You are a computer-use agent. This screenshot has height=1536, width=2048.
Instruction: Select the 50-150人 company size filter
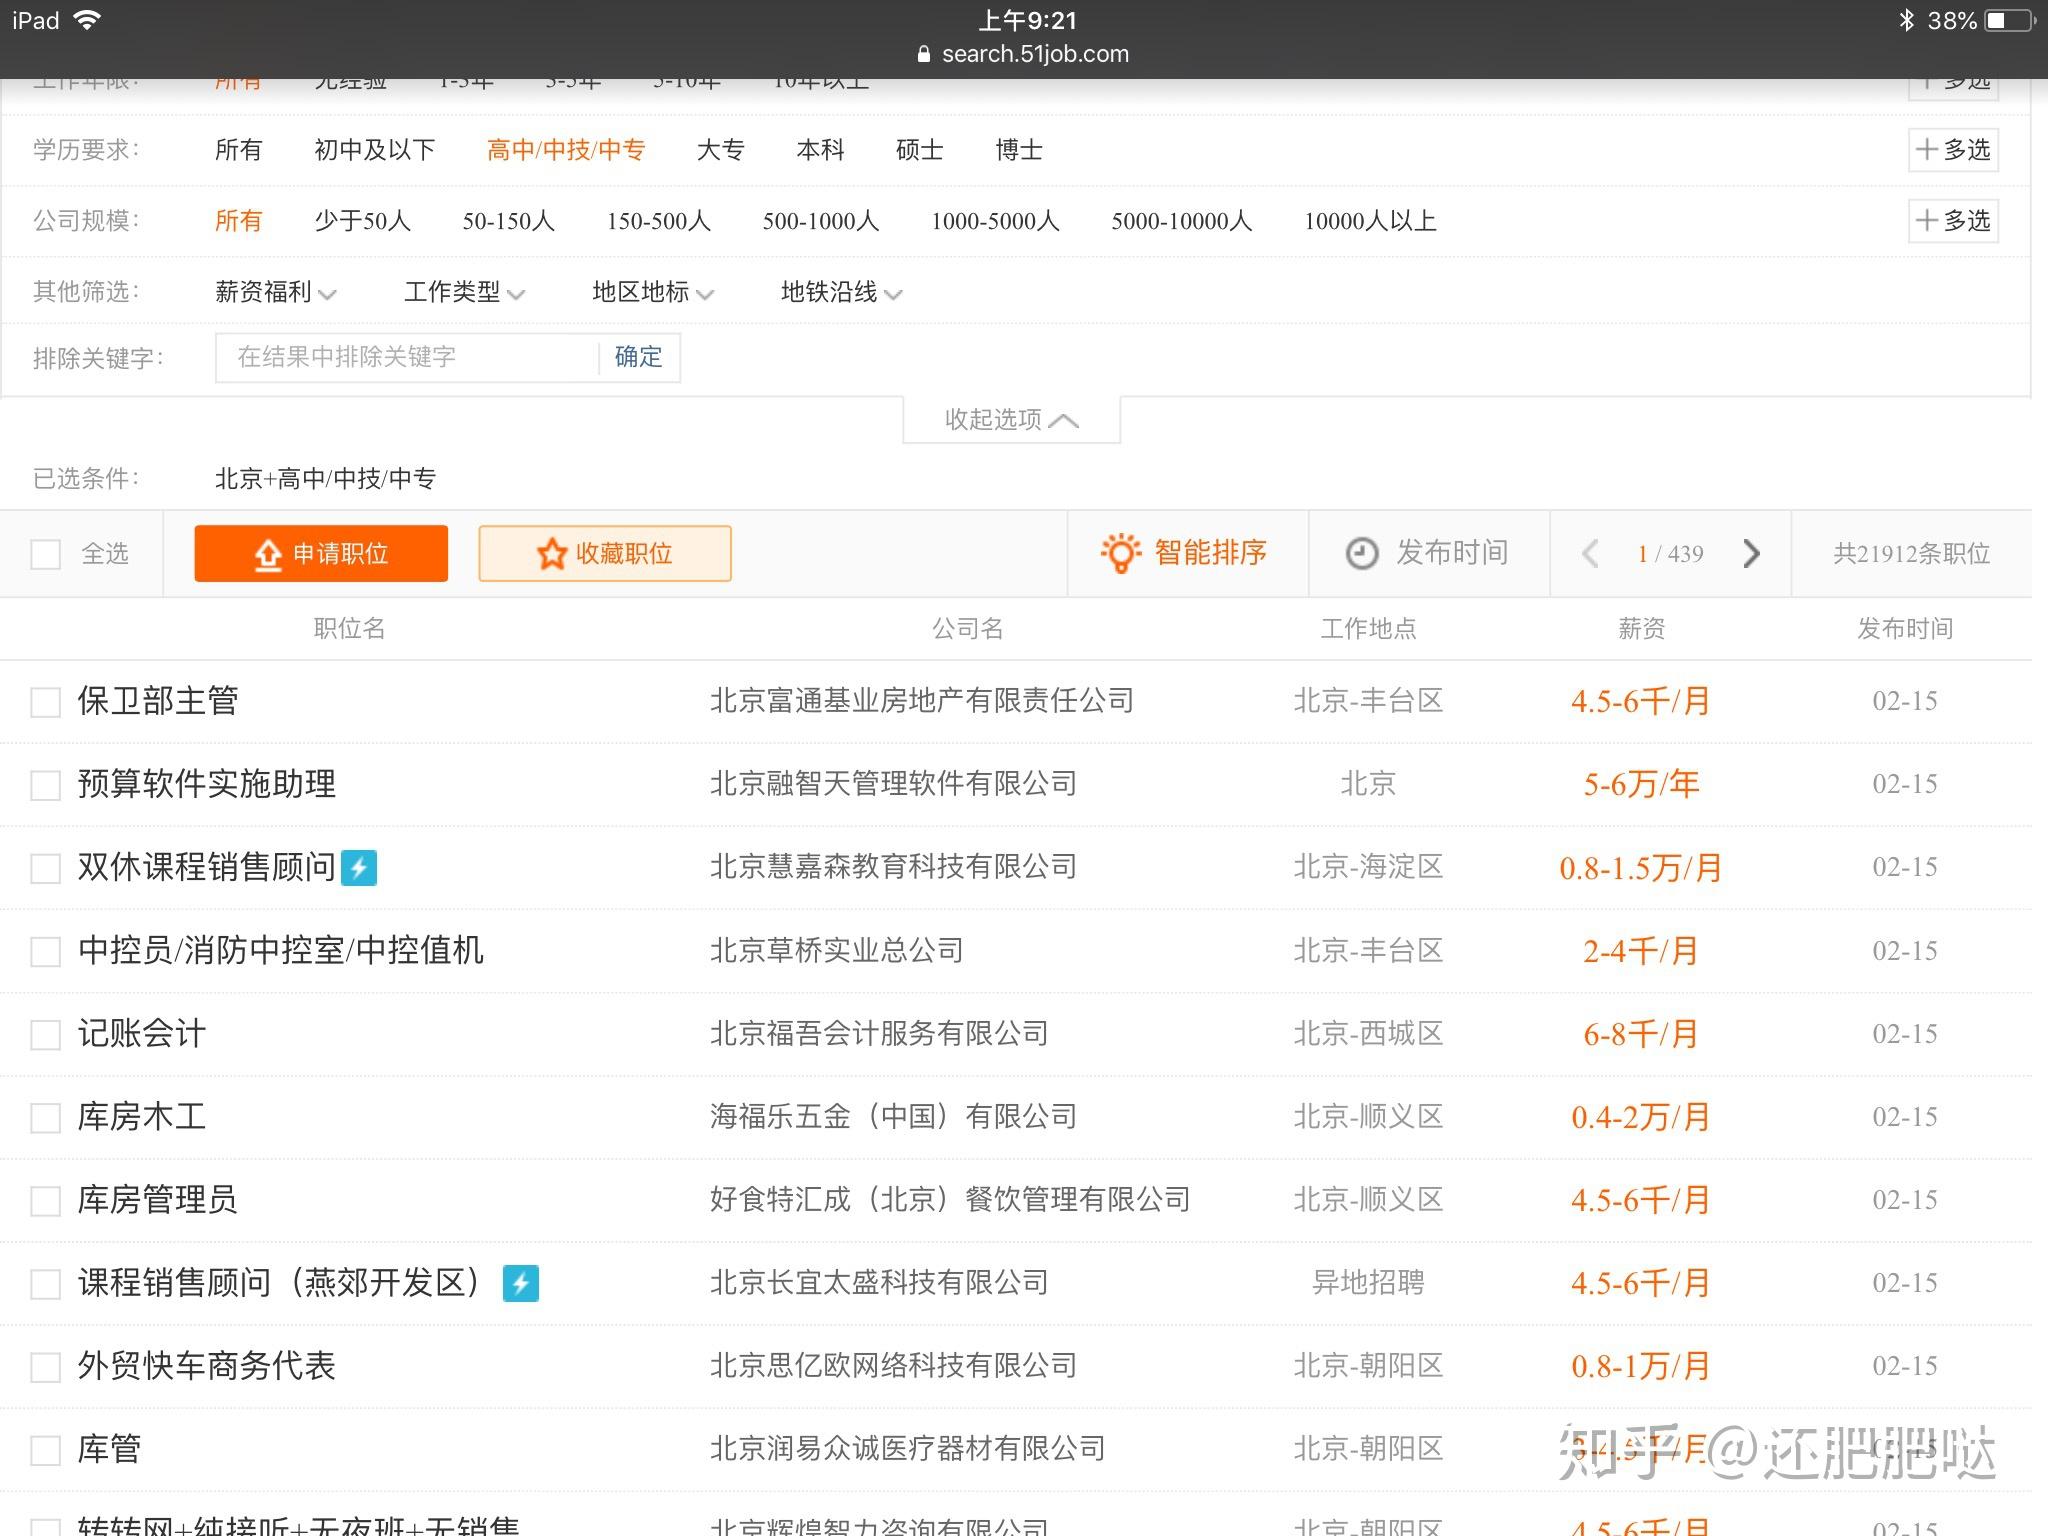(x=508, y=221)
